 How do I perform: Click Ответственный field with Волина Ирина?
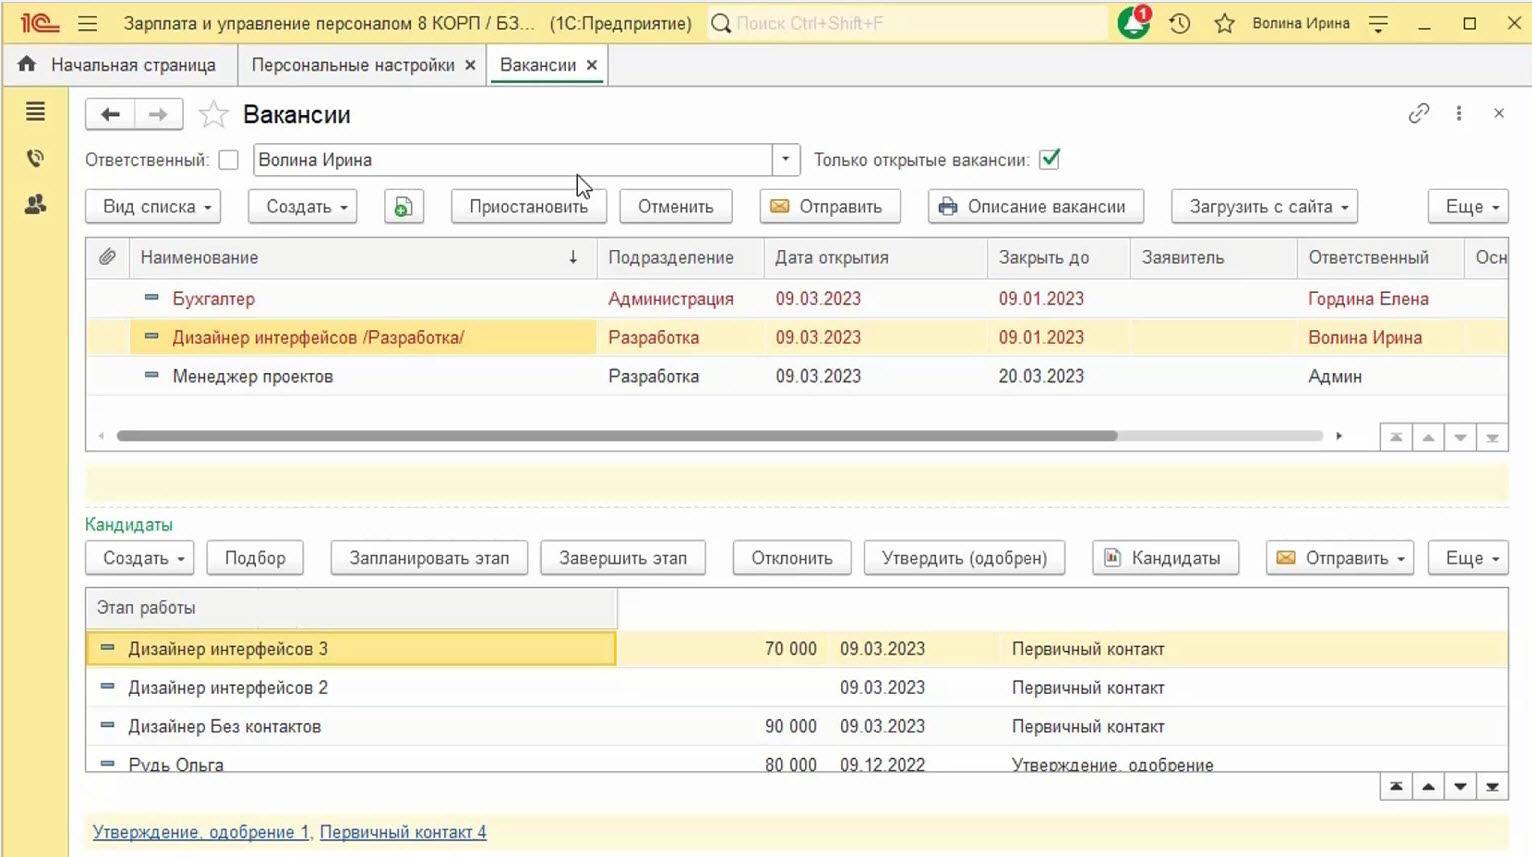pyautogui.click(x=513, y=160)
